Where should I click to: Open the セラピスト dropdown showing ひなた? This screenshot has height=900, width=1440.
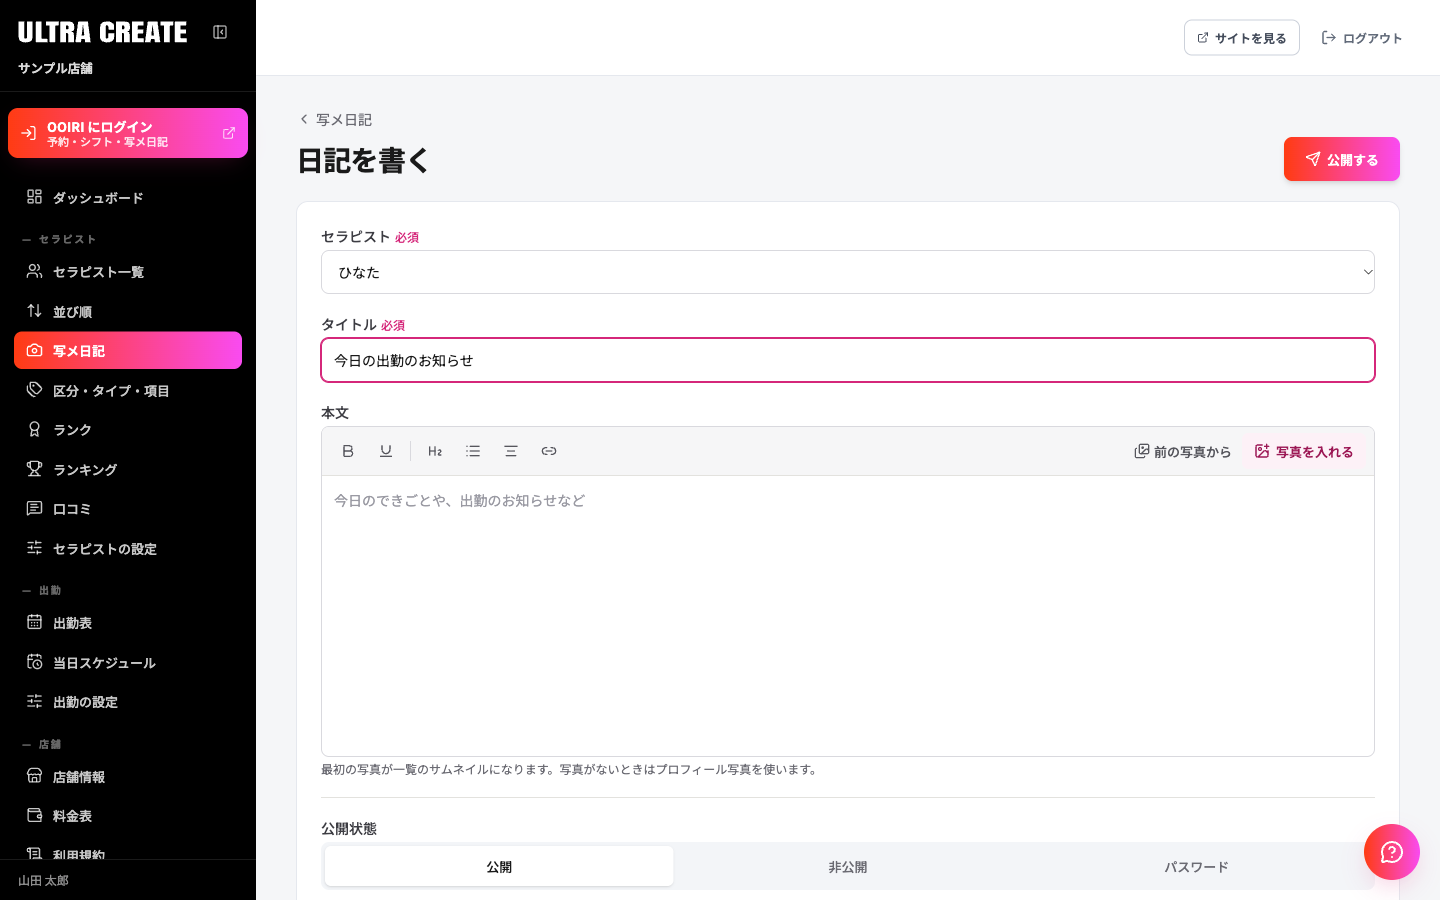click(x=848, y=272)
